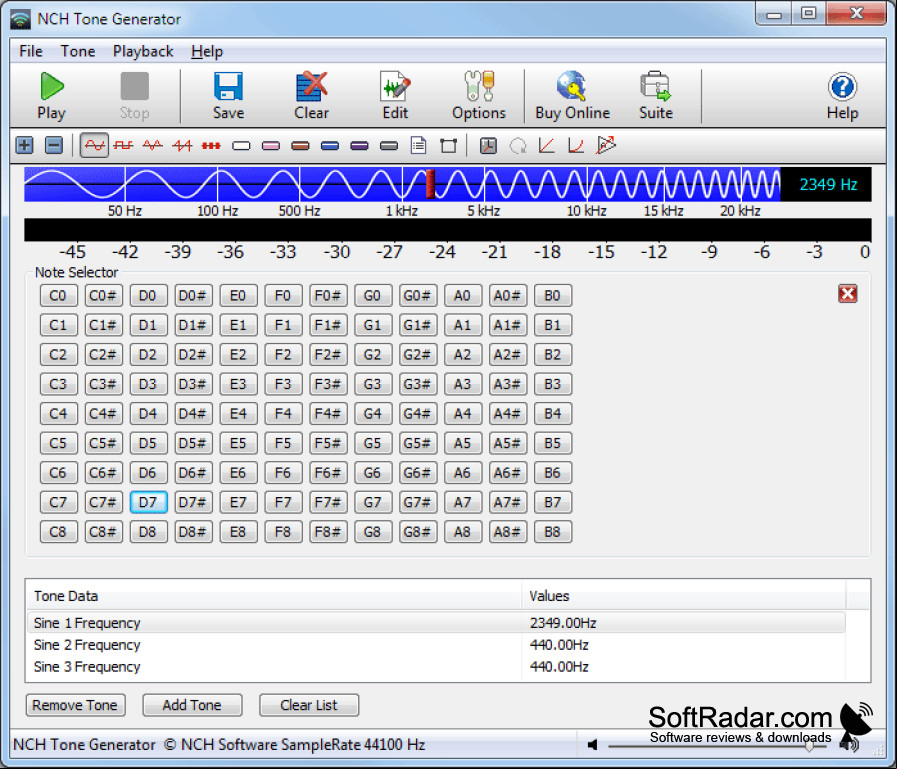Select the Sine 1 Frequency row
The image size is (897, 769).
[x=436, y=623]
